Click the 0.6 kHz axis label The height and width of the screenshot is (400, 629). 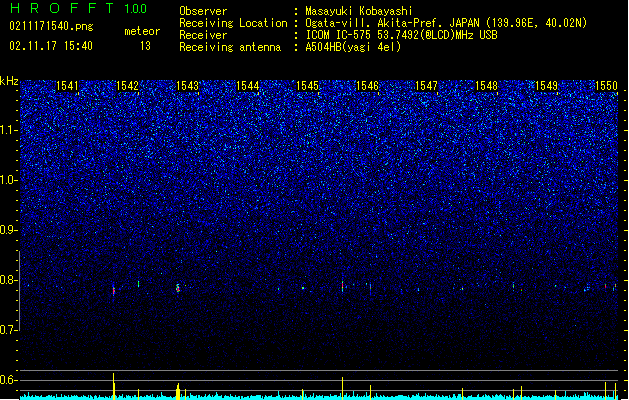coord(8,380)
